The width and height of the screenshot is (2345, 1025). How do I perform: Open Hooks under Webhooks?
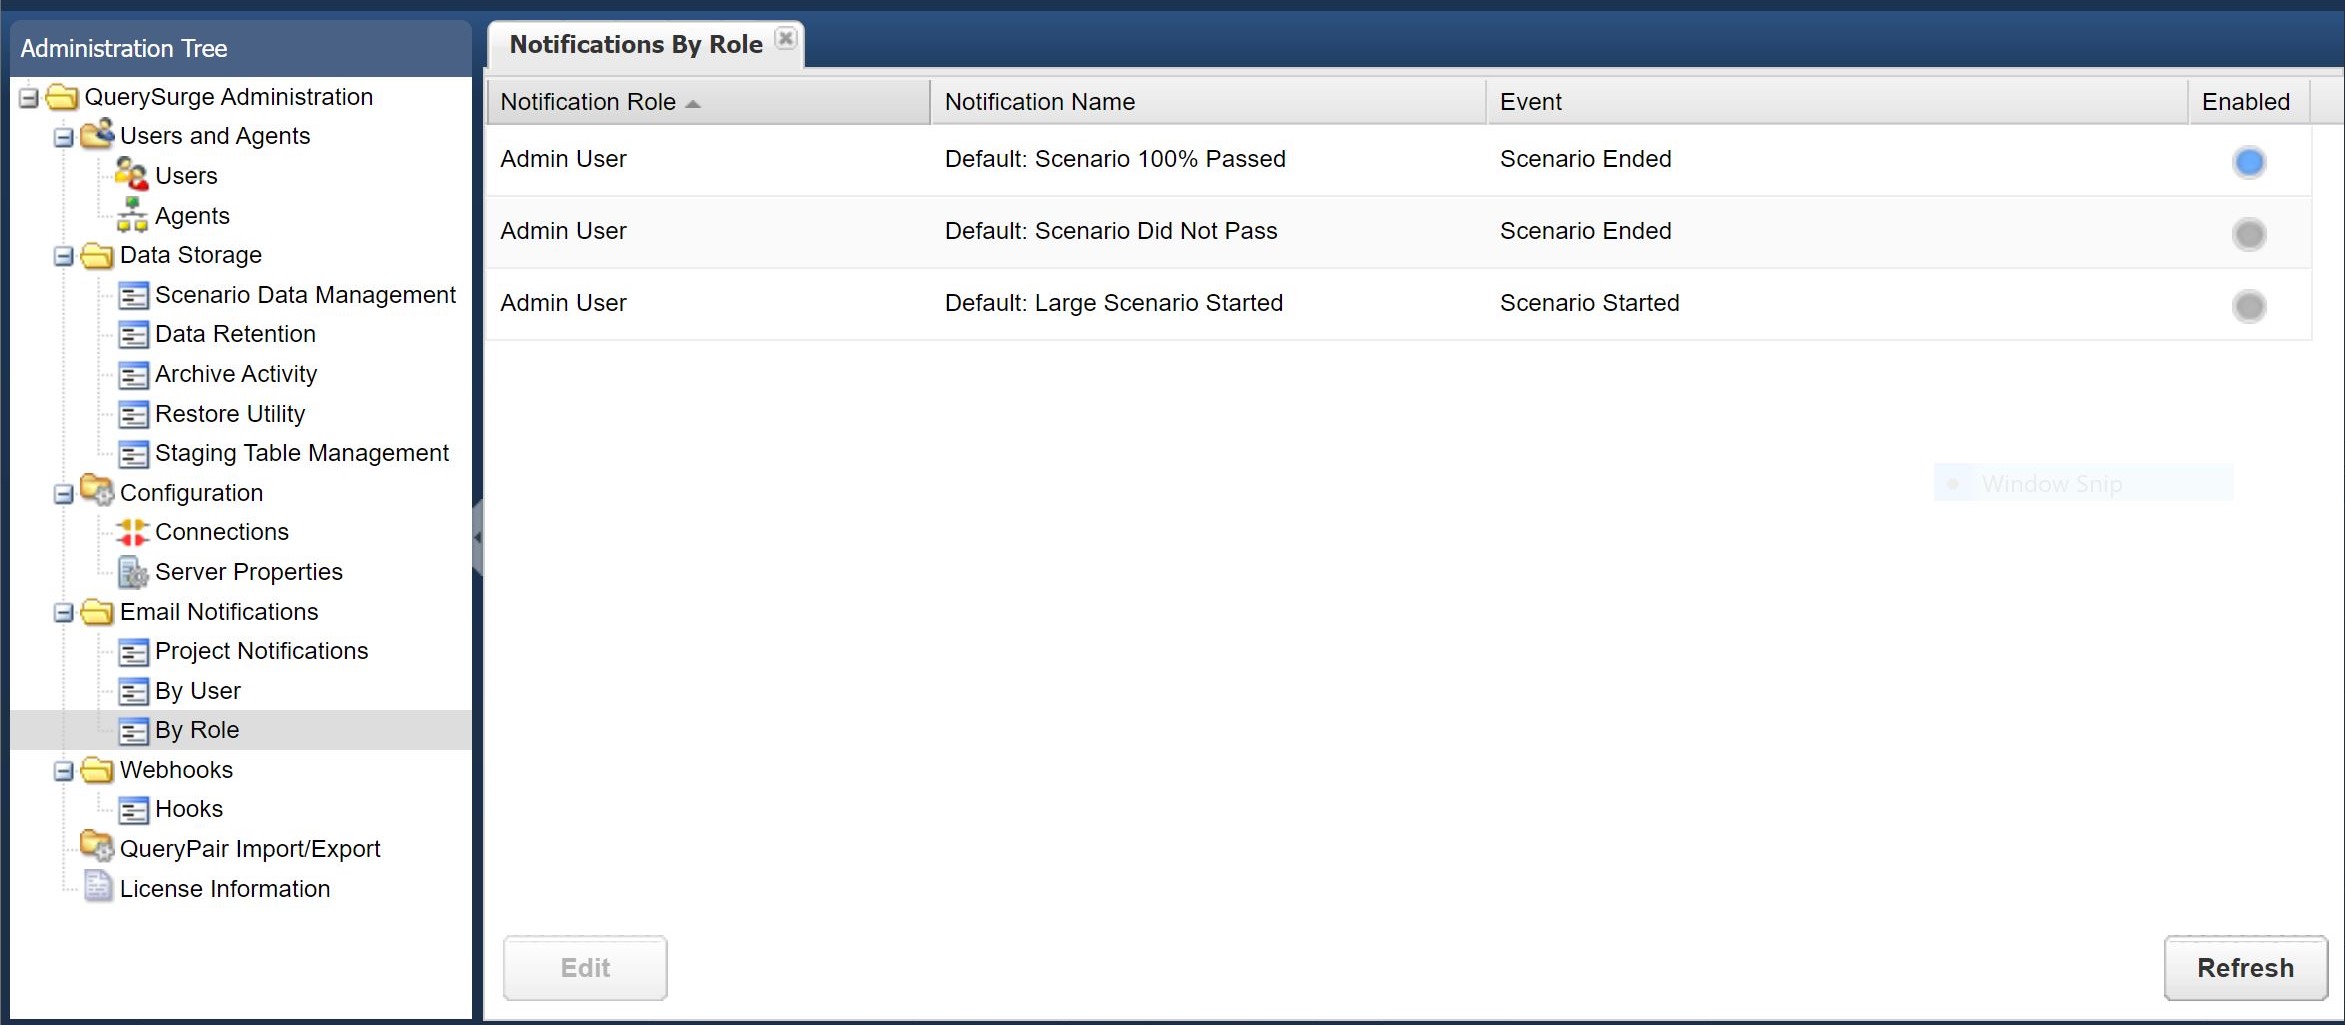[189, 809]
